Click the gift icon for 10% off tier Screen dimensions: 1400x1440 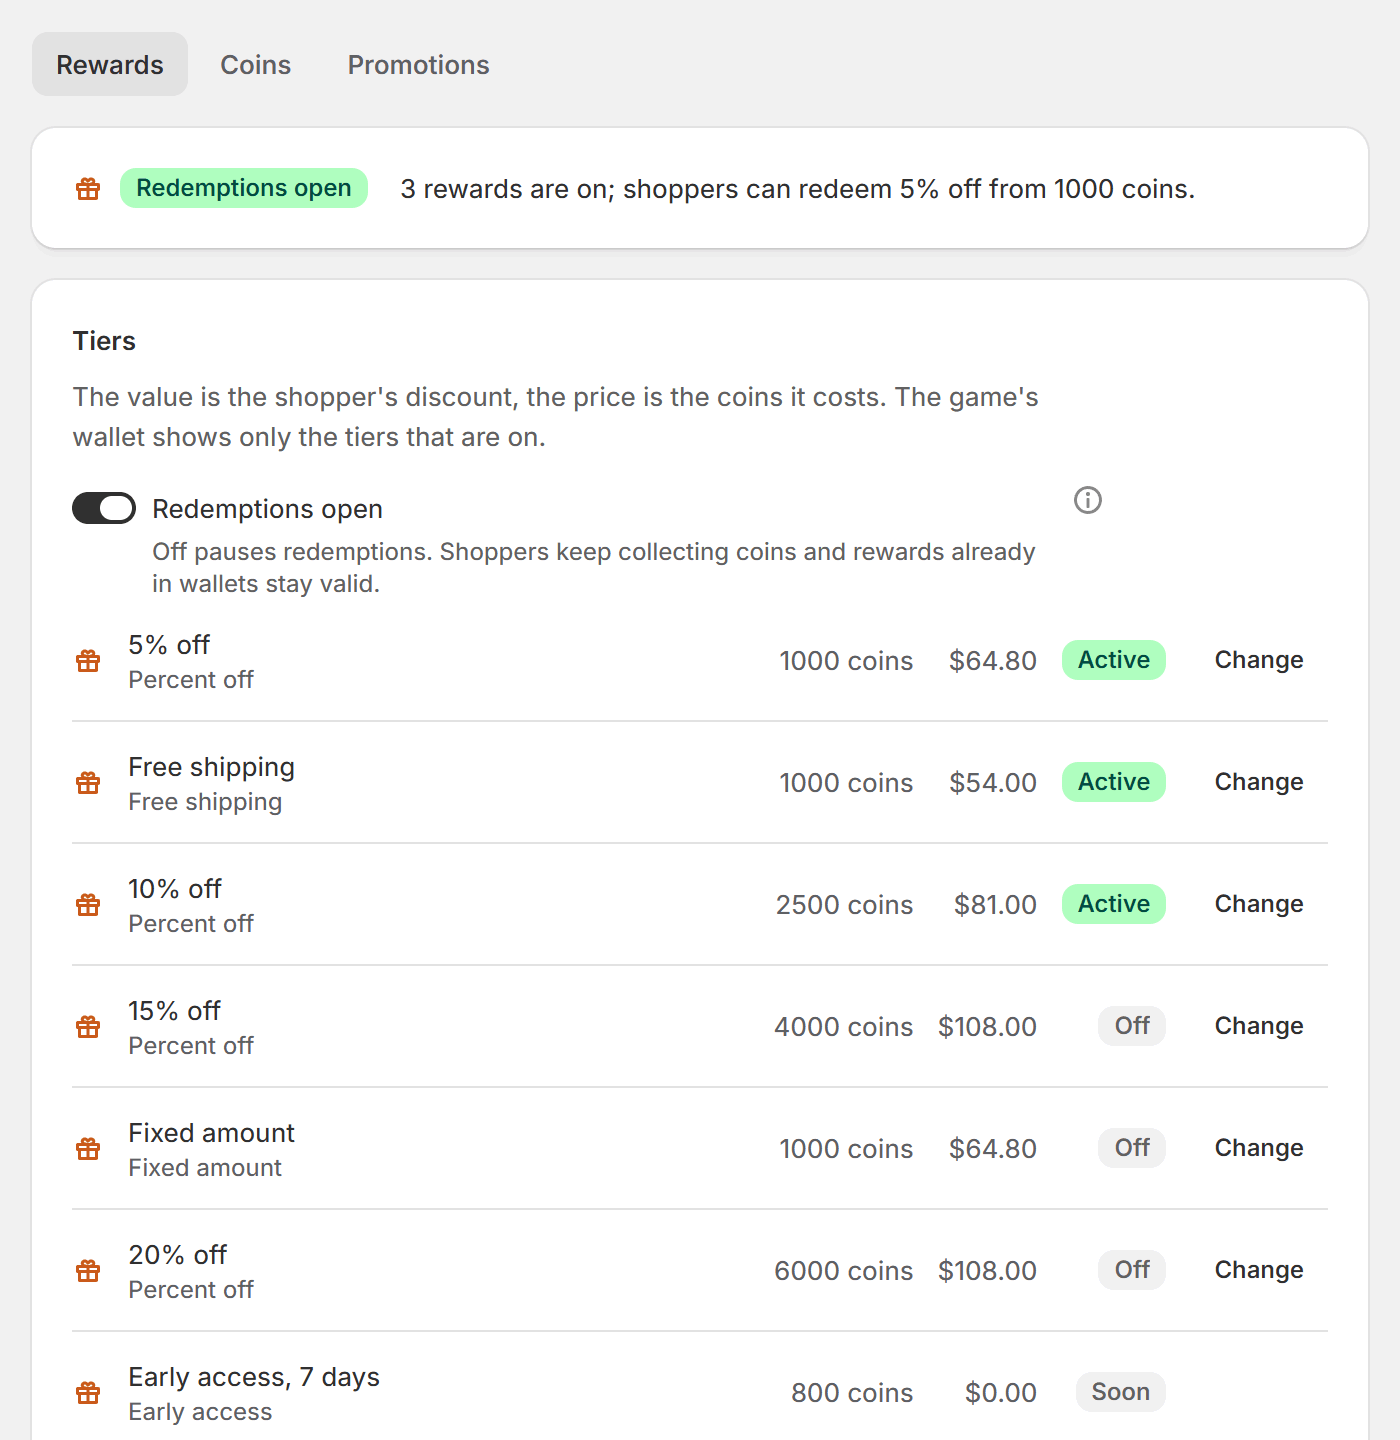tap(88, 905)
